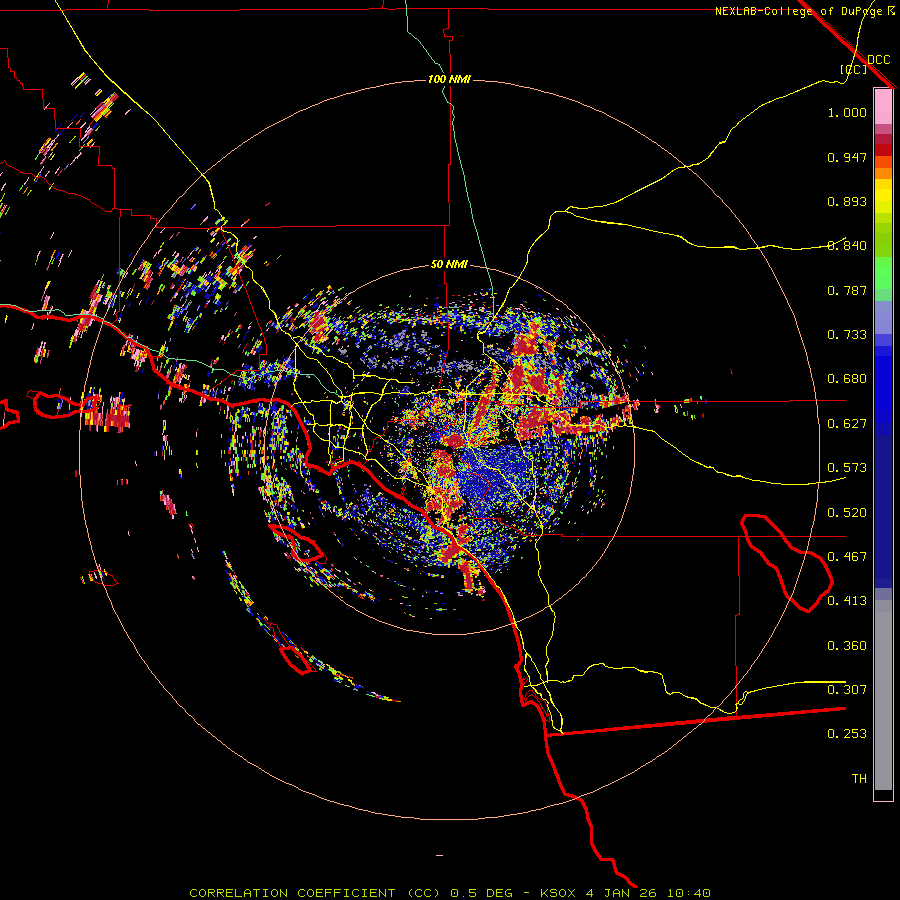Click the 0.253 scale value
Screen dimensions: 900x900
847,734
